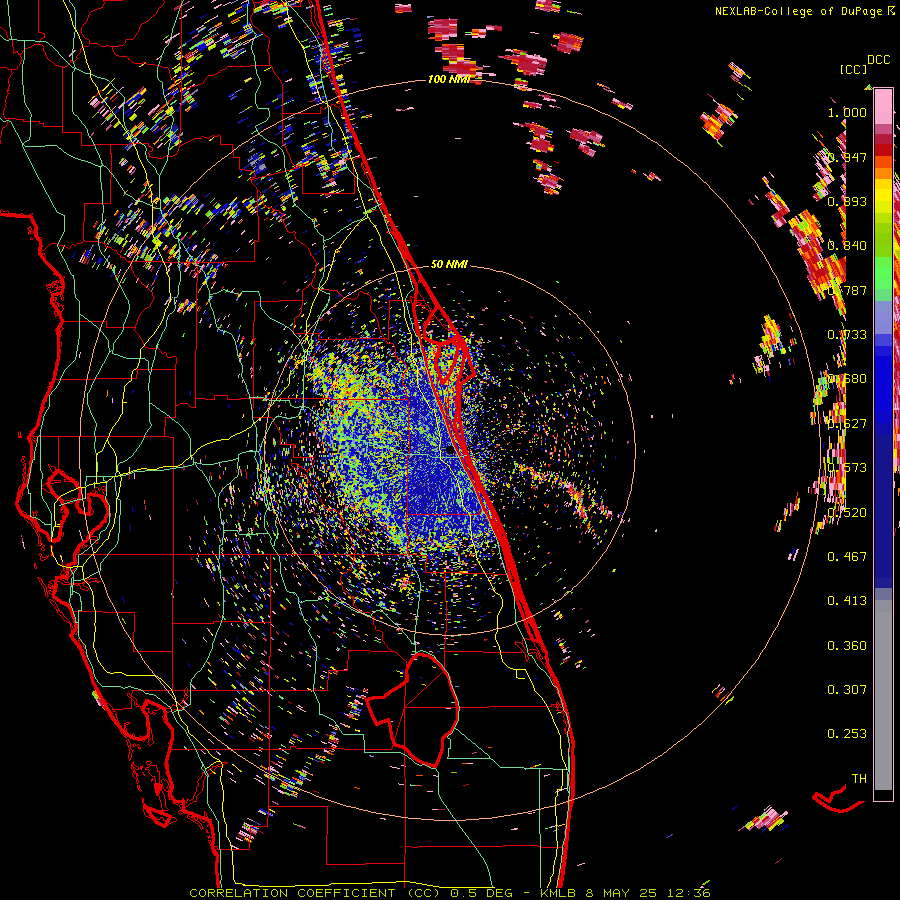Viewport: 900px width, 900px height.
Task: Click the 0.413 scale value
Action: tap(847, 600)
